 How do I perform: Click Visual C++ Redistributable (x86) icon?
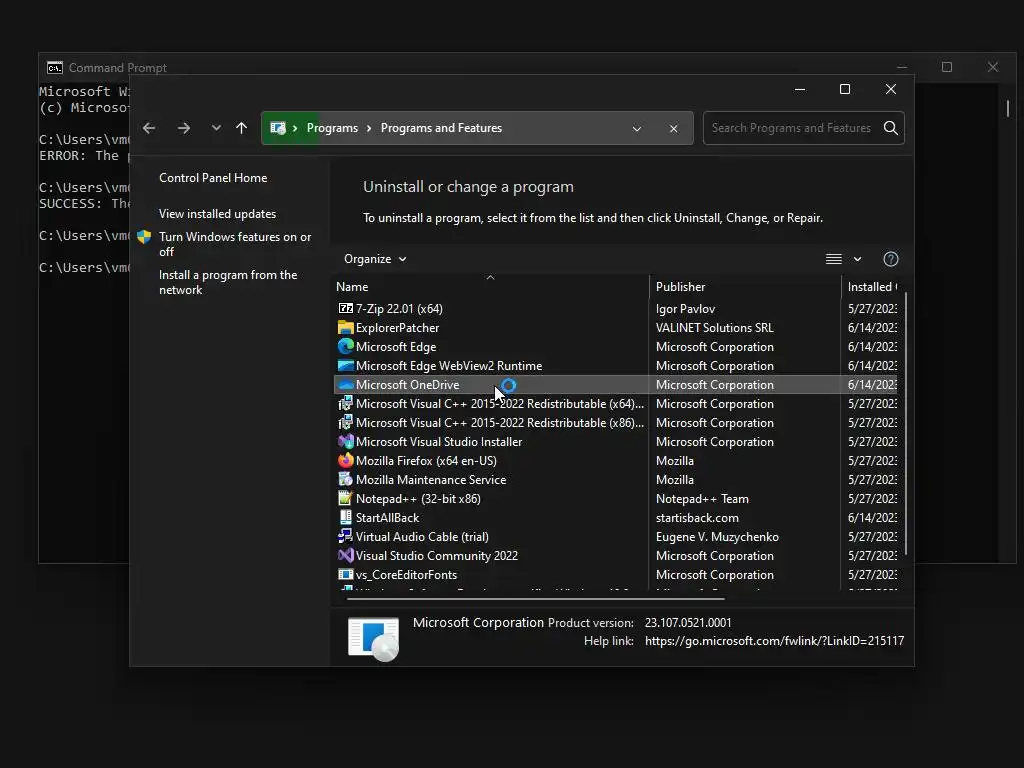(x=345, y=423)
